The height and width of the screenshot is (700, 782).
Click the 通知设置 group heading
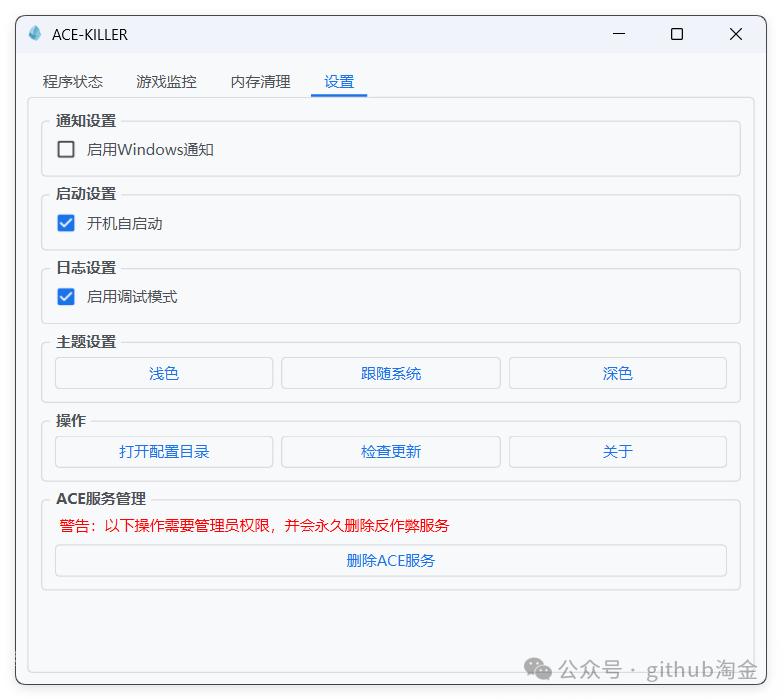coord(86,121)
